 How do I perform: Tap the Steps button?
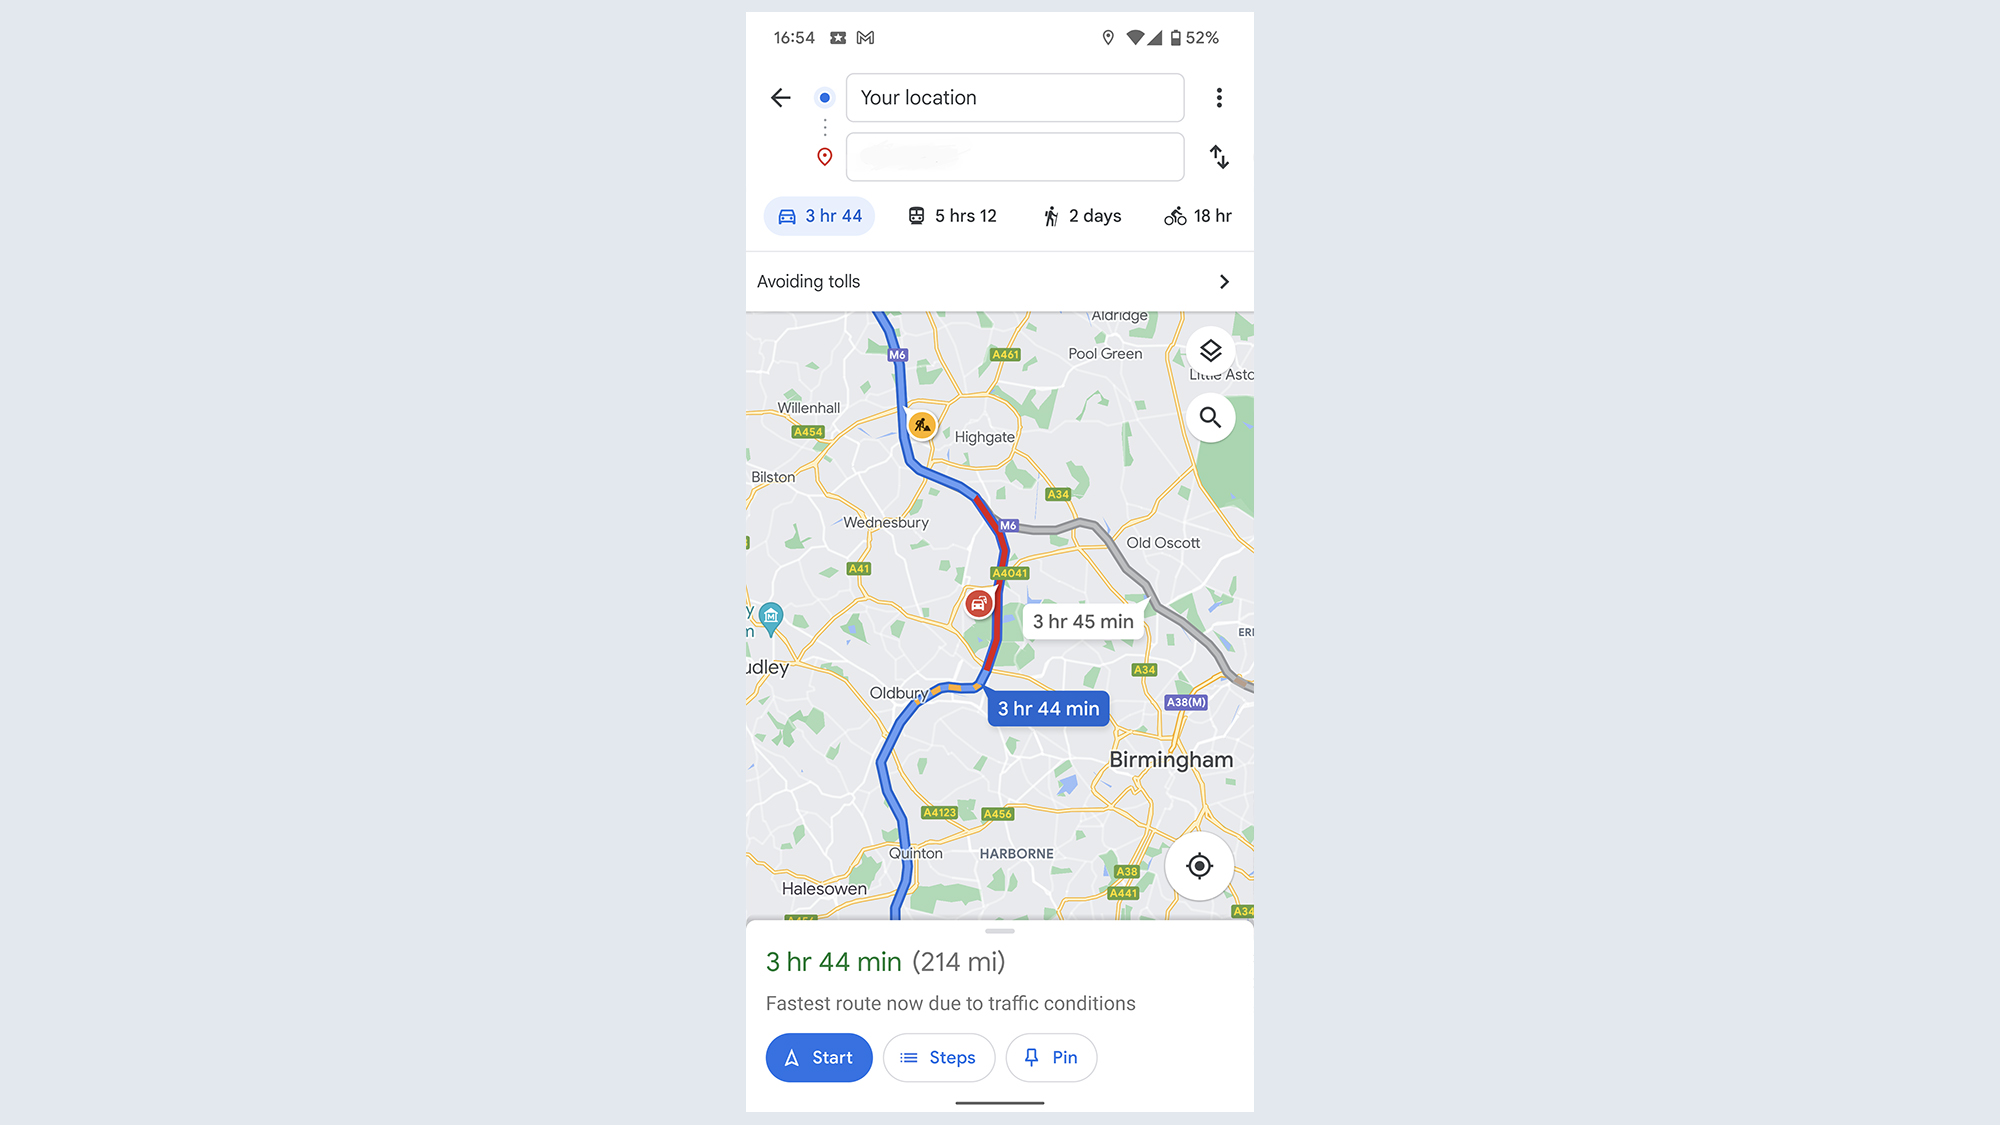pyautogui.click(x=940, y=1056)
